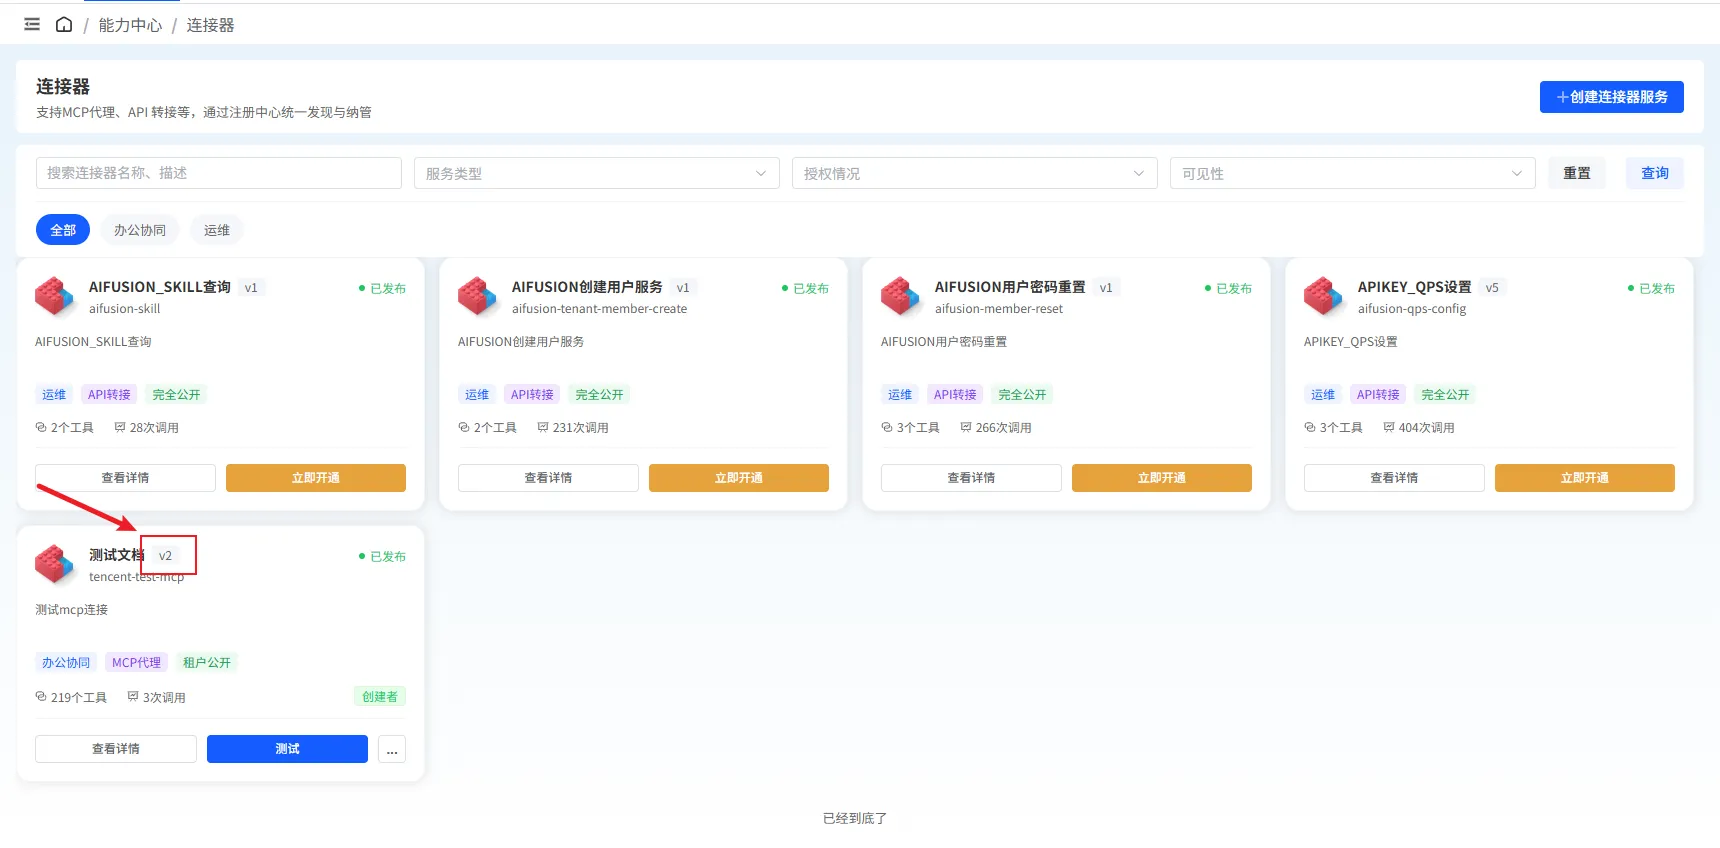Focus the 搜索连接器名称、描述 search field
The width and height of the screenshot is (1720, 848).
click(219, 173)
